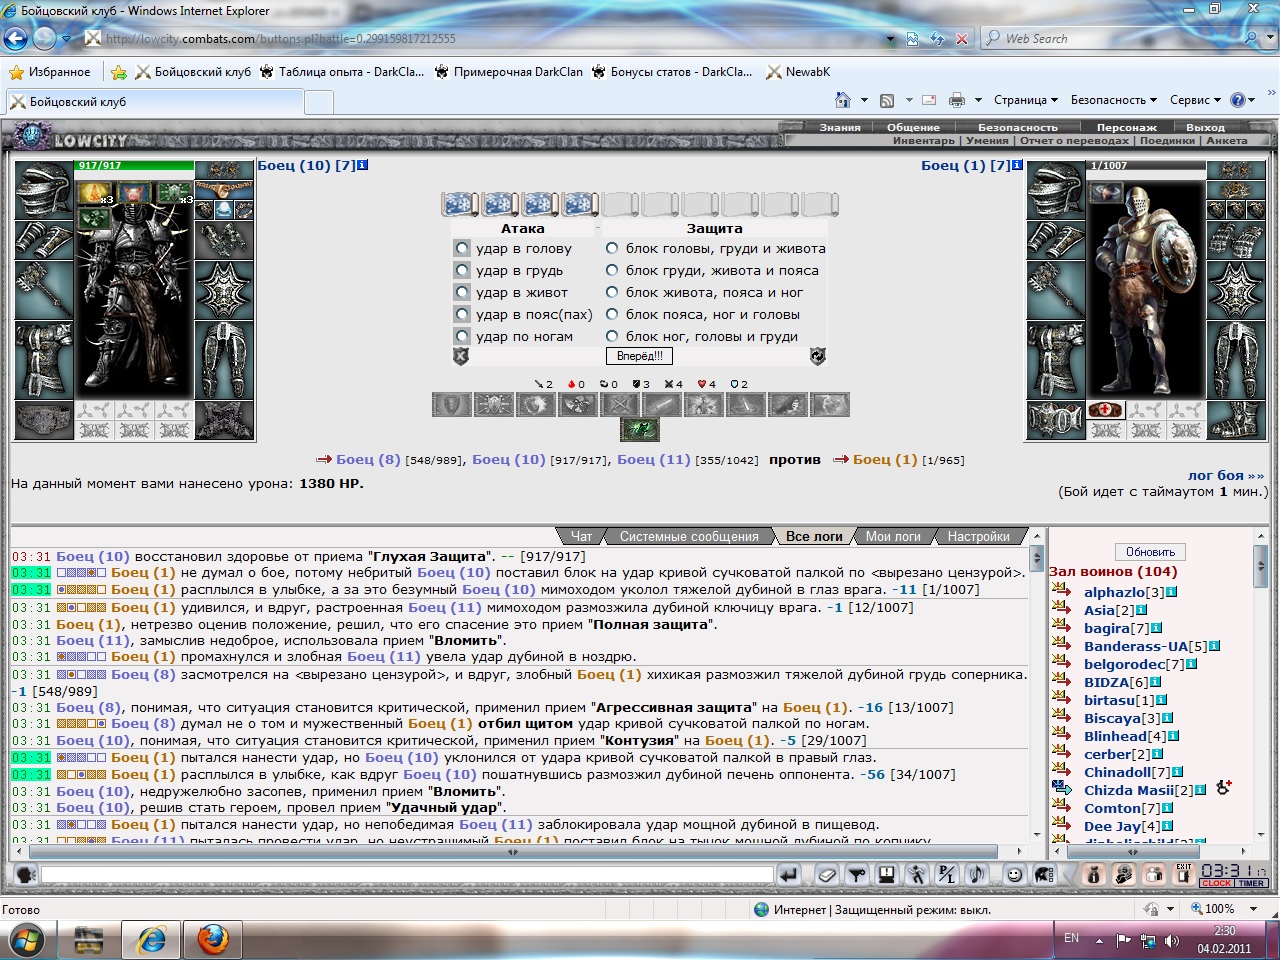Click the speaker head icon left of chat input
1280x960 pixels.
click(26, 875)
